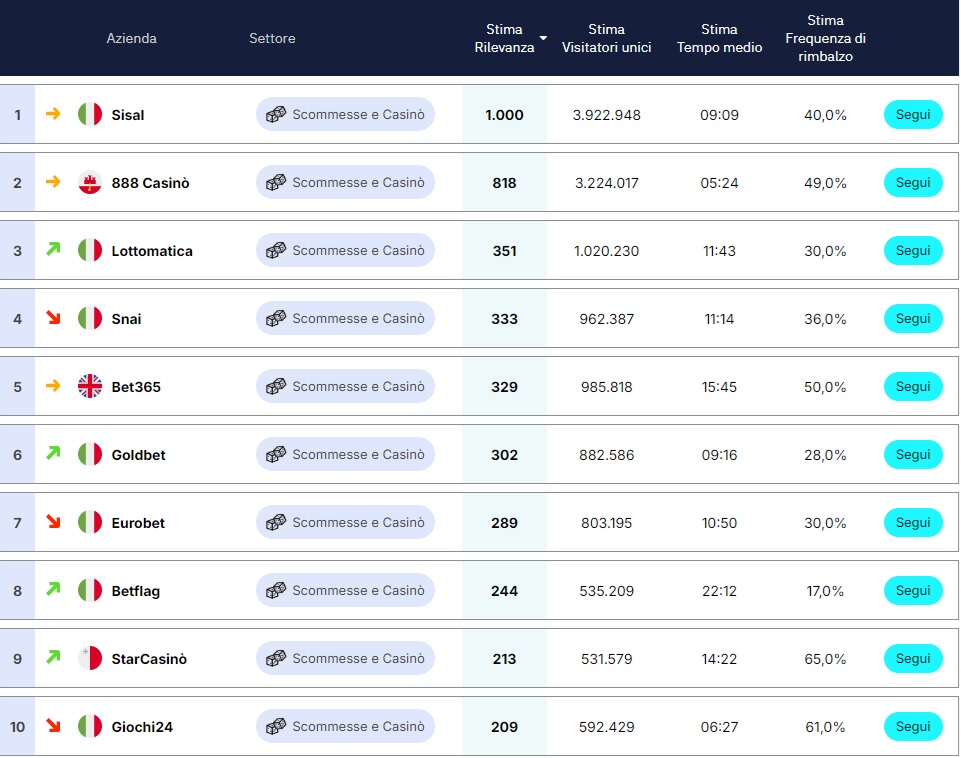Follow StarCasinò using the Segui button
The width and height of the screenshot is (961, 758).
pos(913,659)
